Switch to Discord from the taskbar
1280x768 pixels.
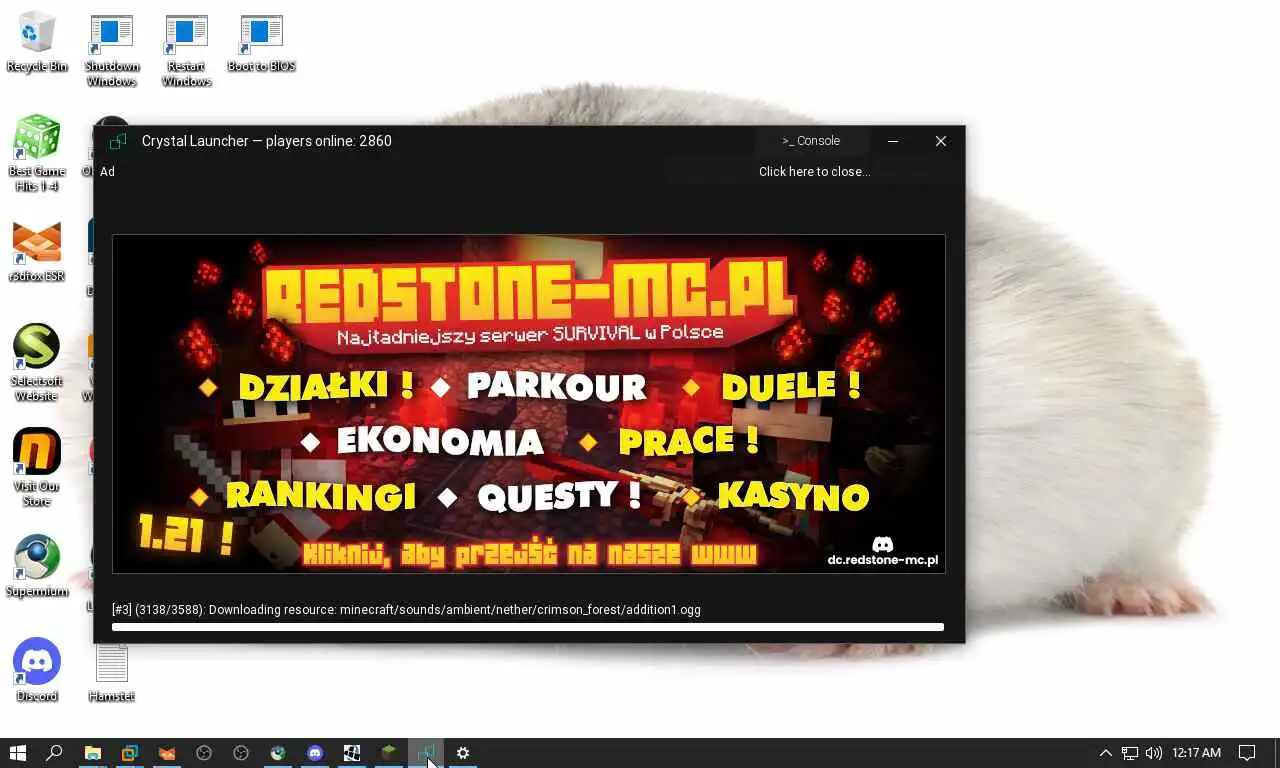[315, 753]
